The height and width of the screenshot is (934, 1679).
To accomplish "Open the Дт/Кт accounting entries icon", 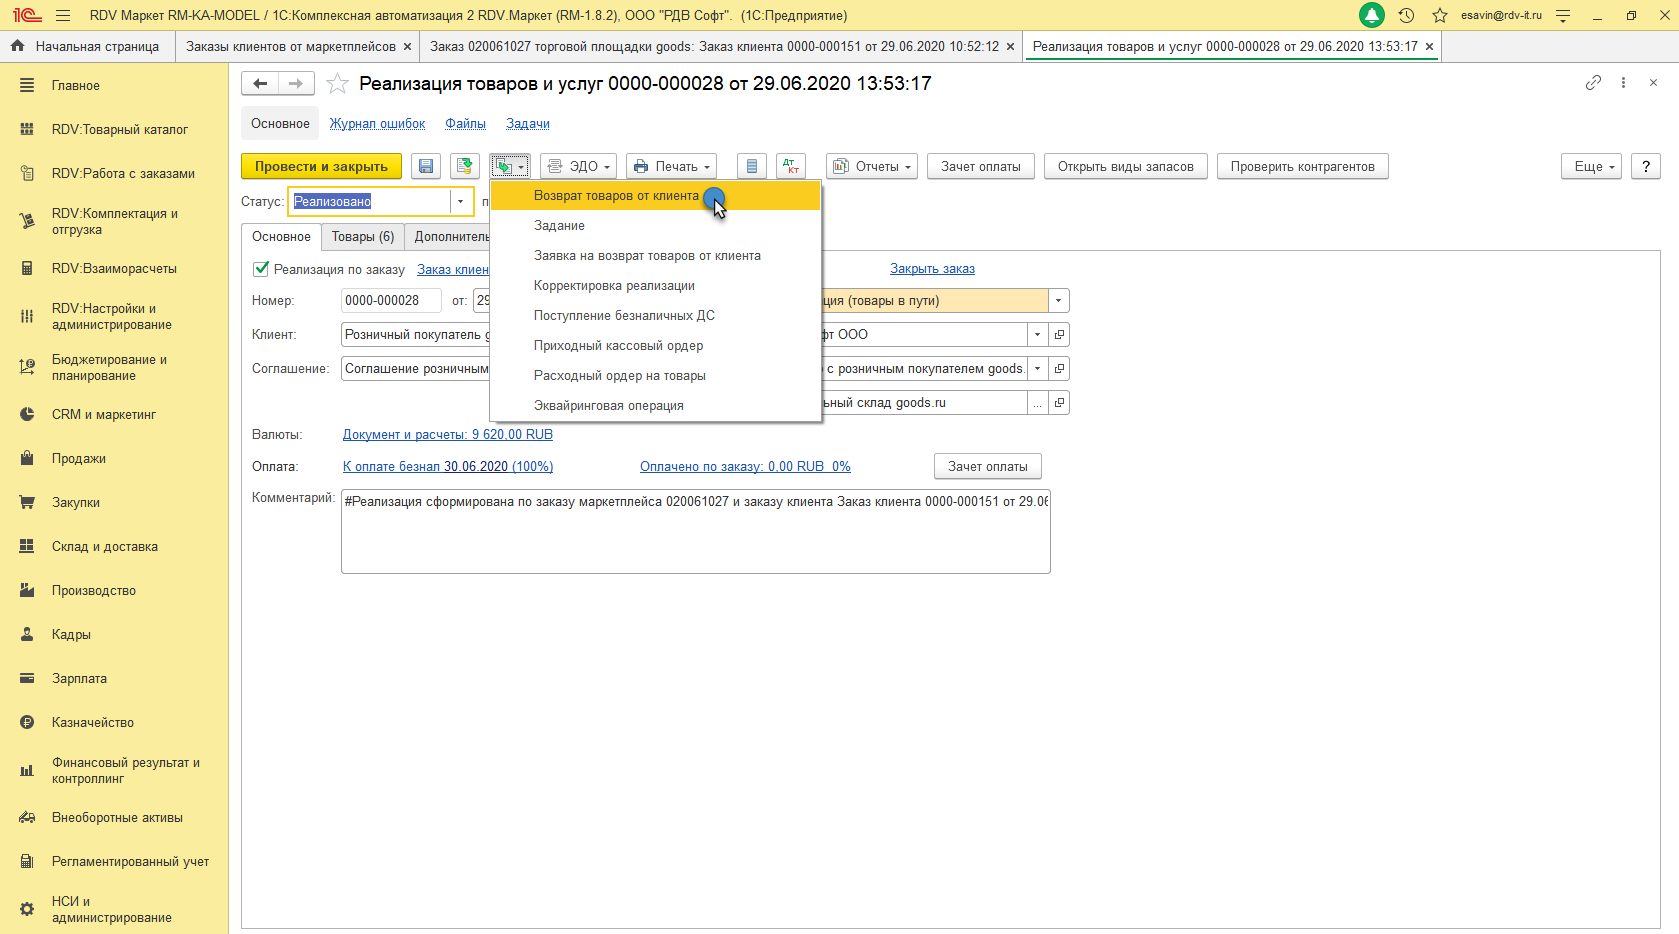I will click(791, 167).
